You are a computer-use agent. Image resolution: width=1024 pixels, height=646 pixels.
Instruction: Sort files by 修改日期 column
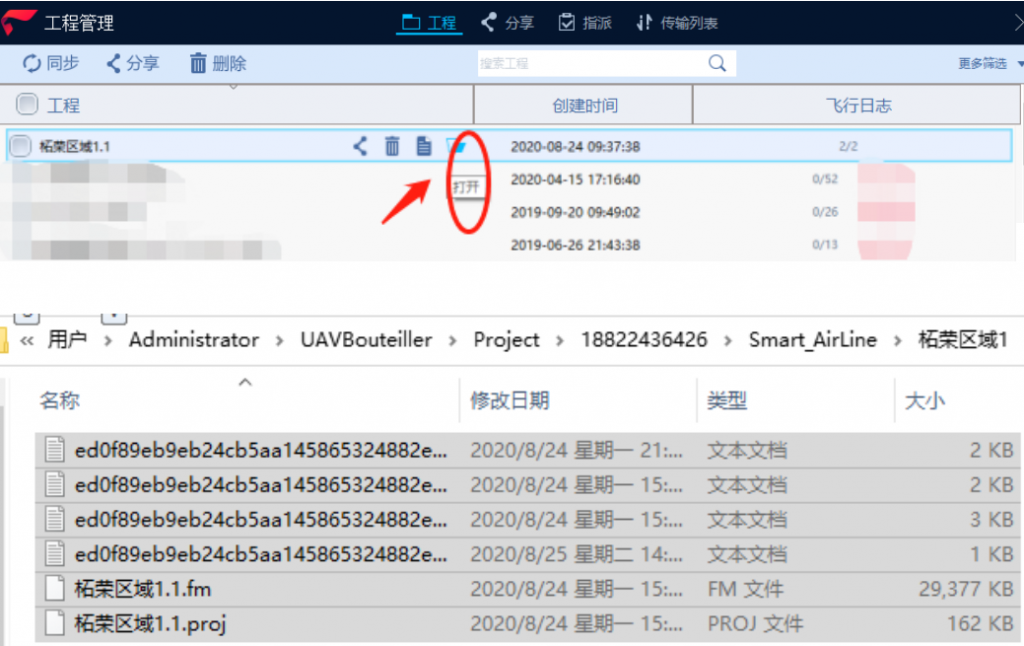click(509, 400)
